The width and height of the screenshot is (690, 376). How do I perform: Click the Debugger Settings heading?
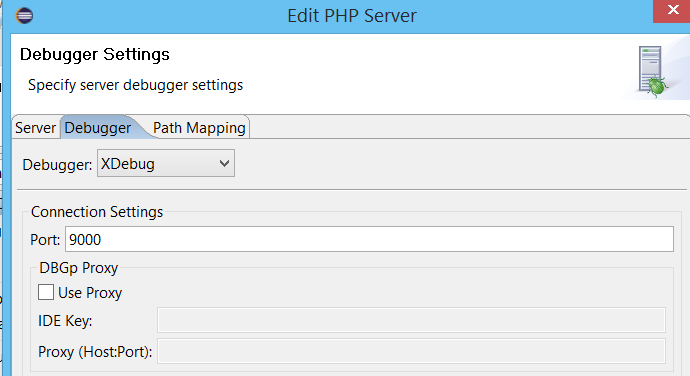point(95,55)
